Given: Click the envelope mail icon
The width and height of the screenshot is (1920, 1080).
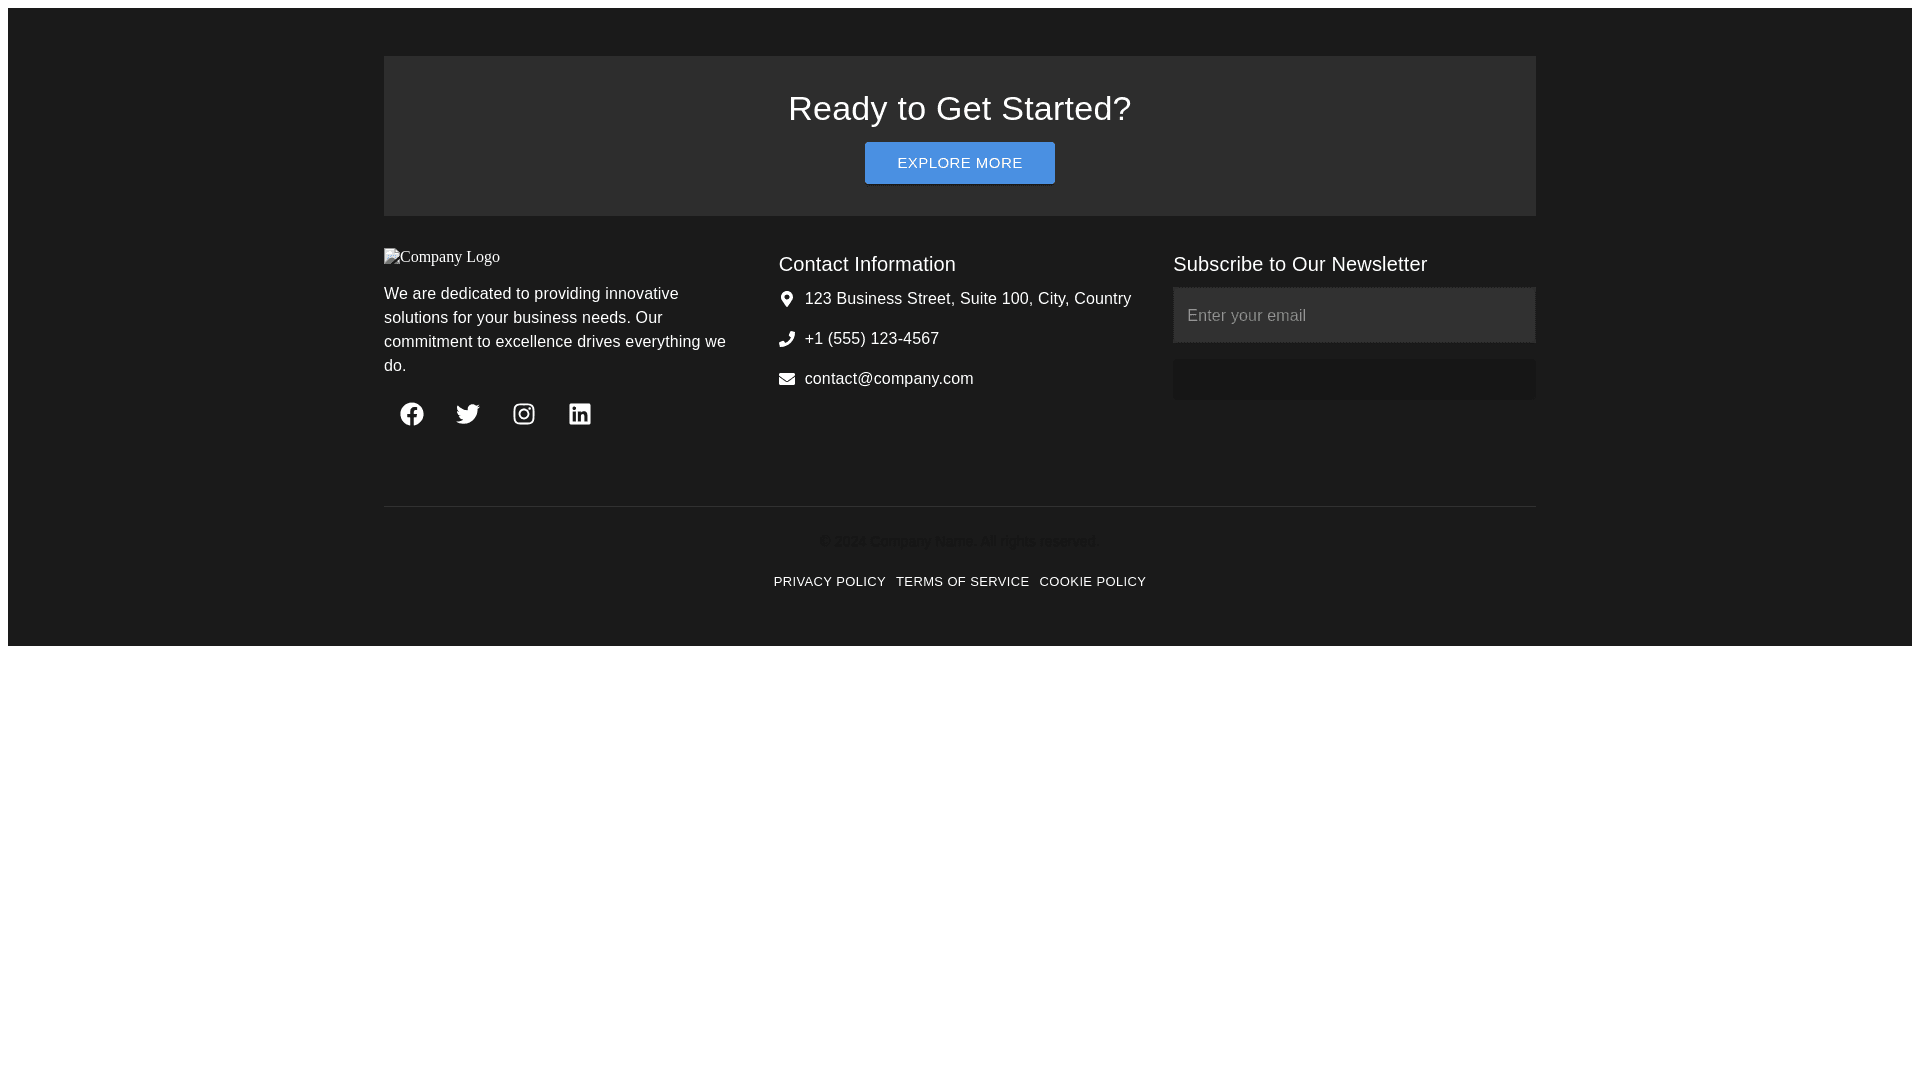Looking at the screenshot, I should click(x=787, y=379).
